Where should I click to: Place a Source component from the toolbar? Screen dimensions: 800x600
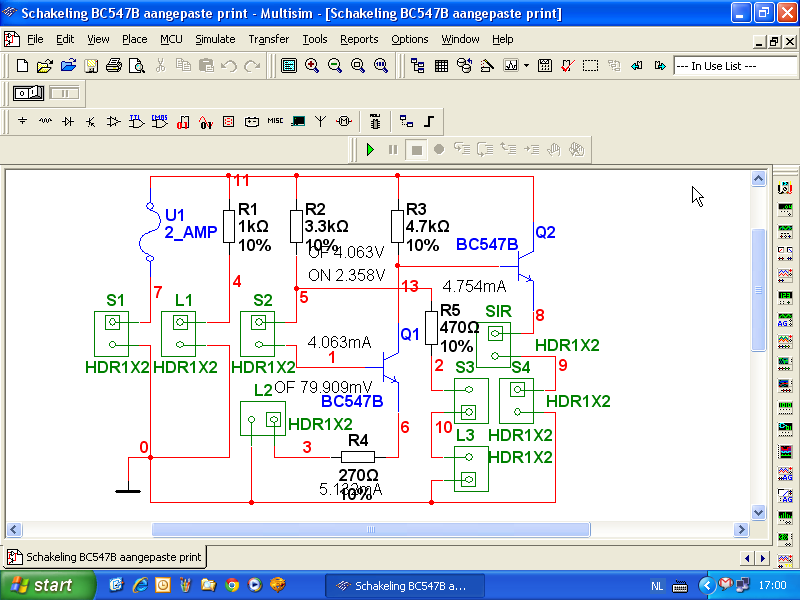tap(22, 121)
